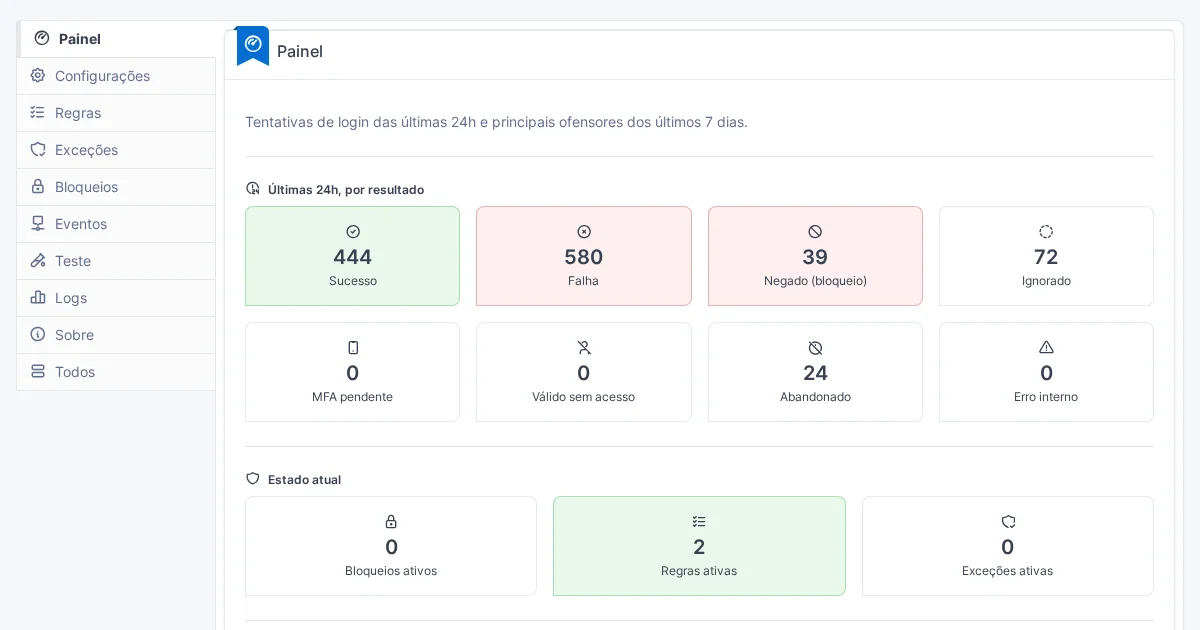Image resolution: width=1200 pixels, height=630 pixels.
Task: Show the Sobre tab
Action: (x=116, y=335)
